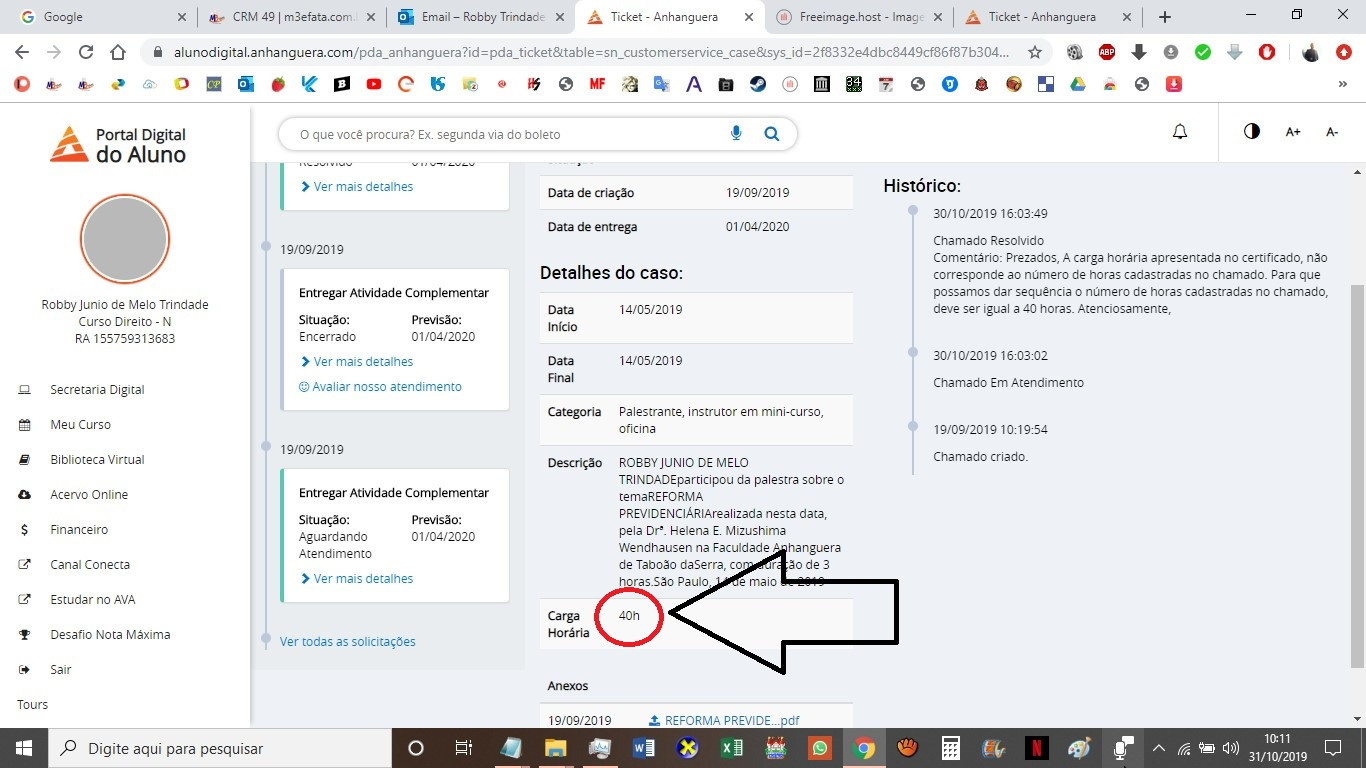
Task: Open Task View on taskbar
Action: pyautogui.click(x=464, y=748)
